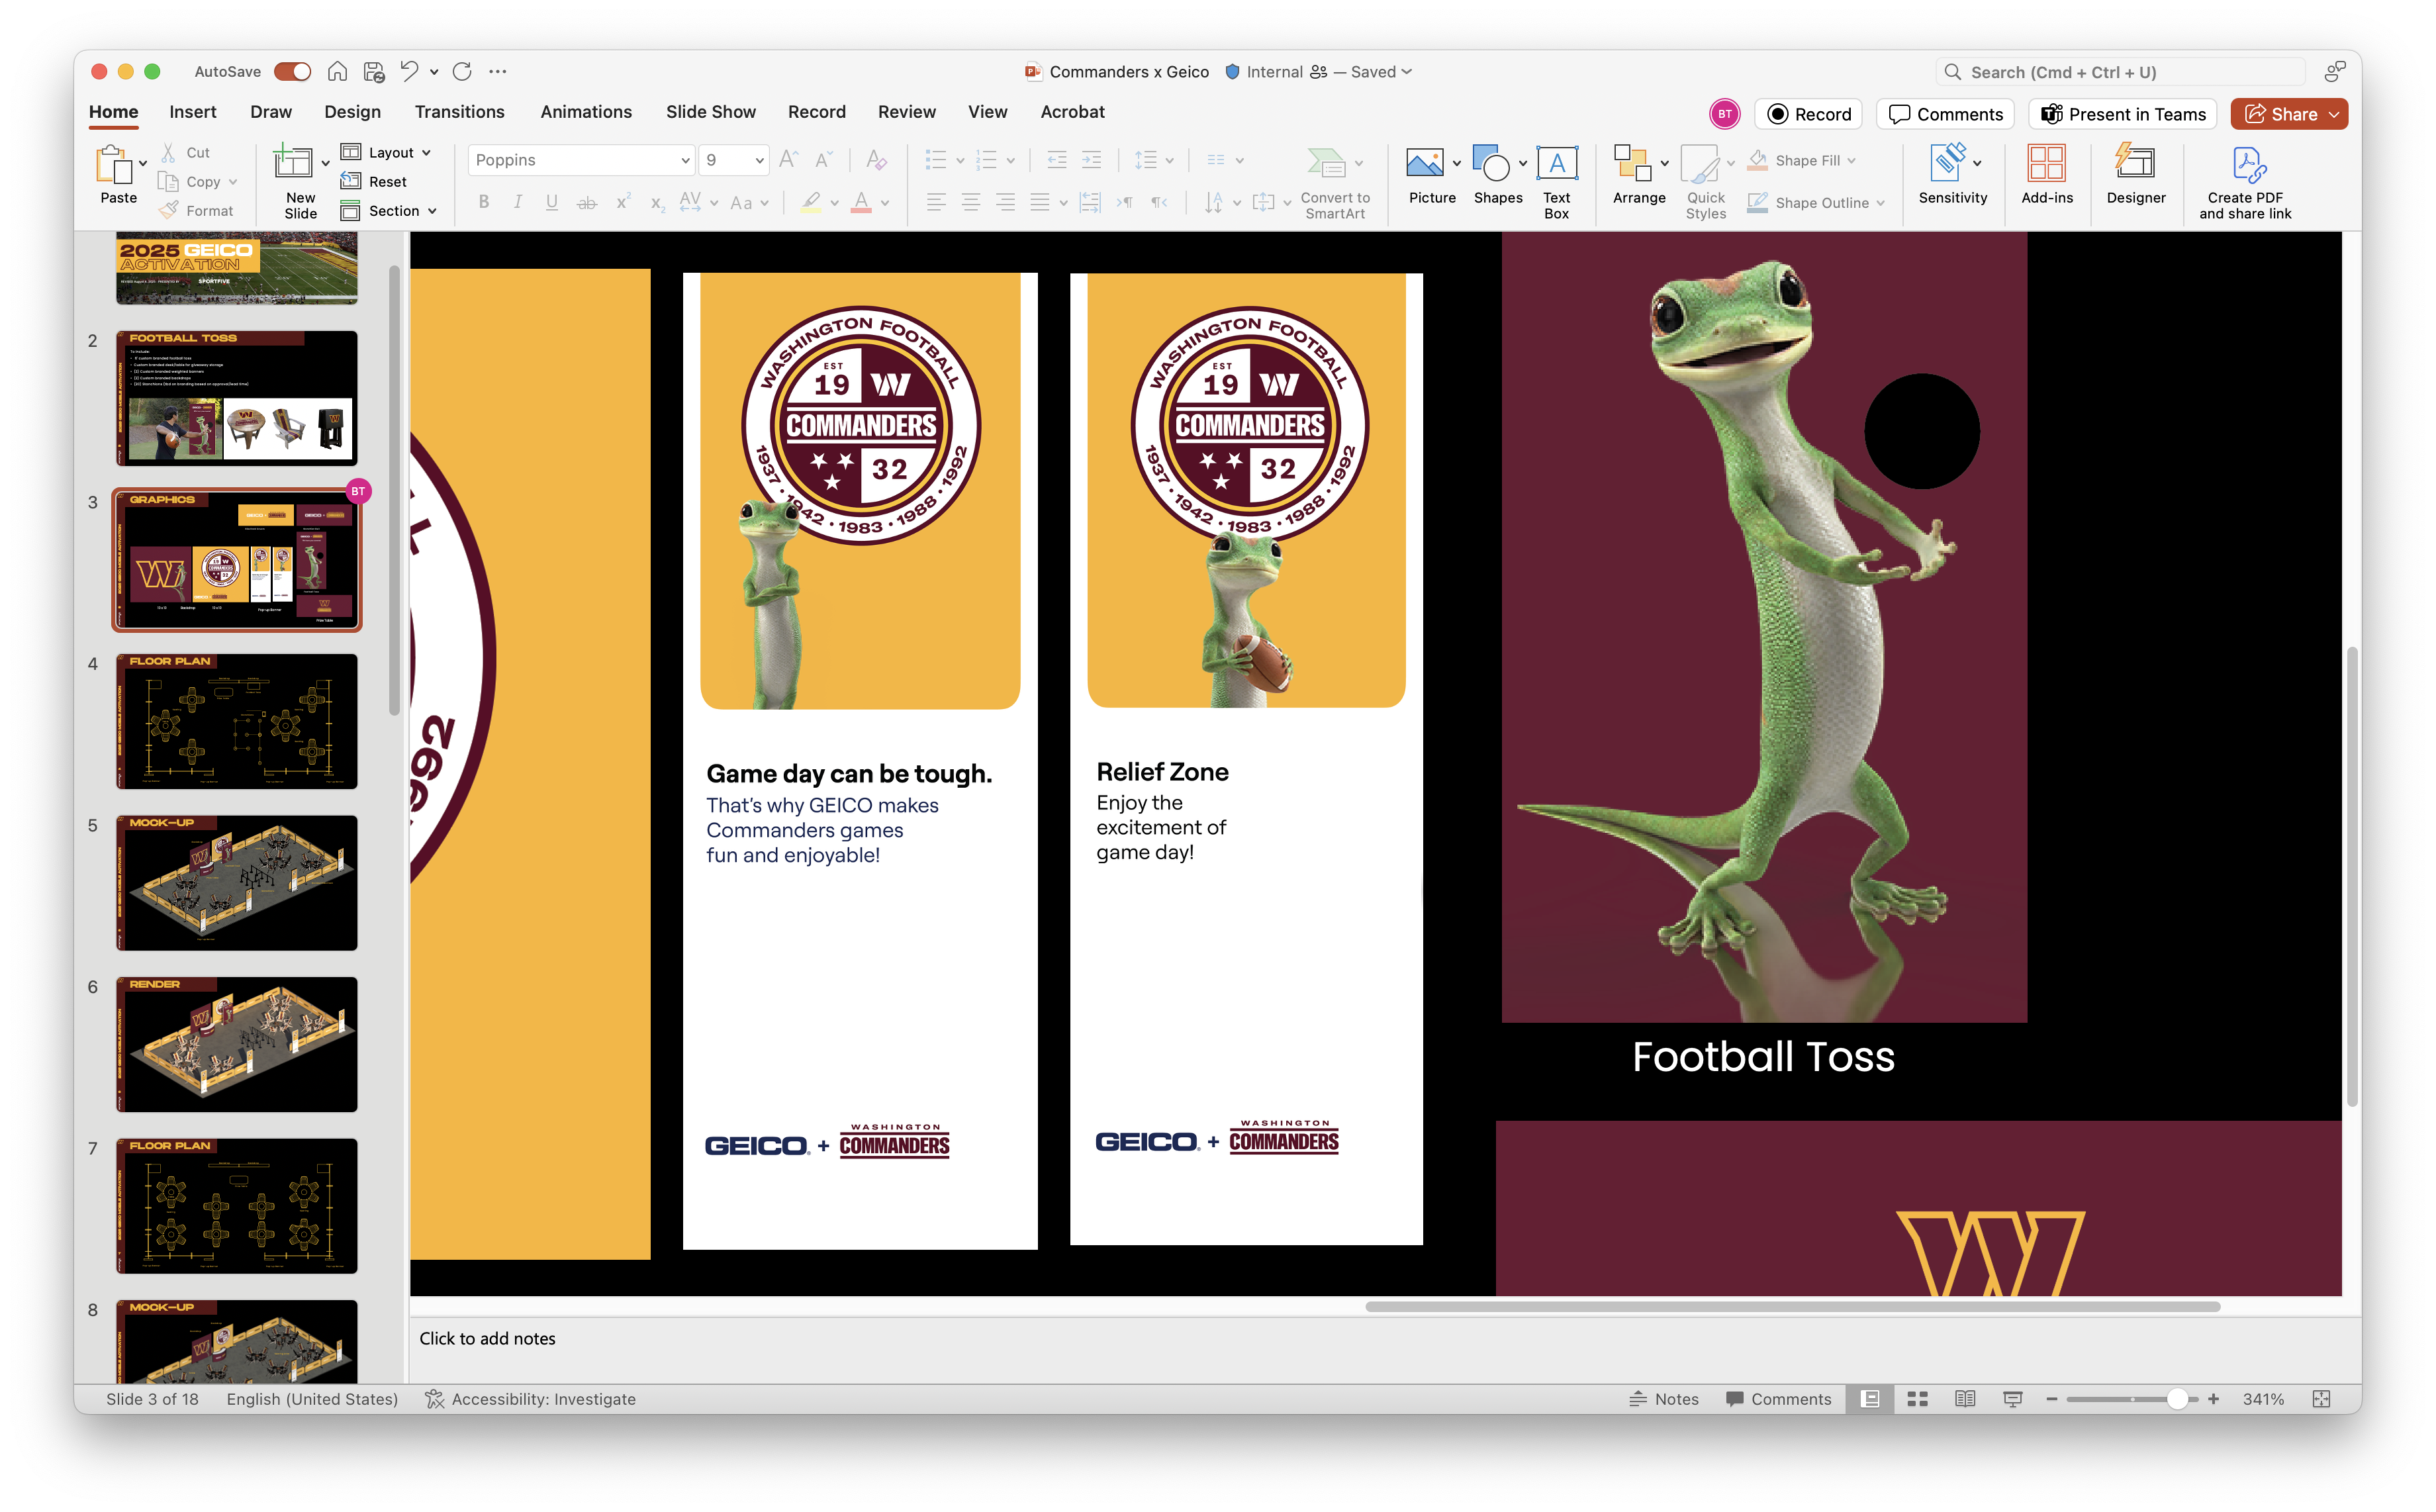Click the Home icon in title bar
The image size is (2436, 1512).
[x=338, y=72]
